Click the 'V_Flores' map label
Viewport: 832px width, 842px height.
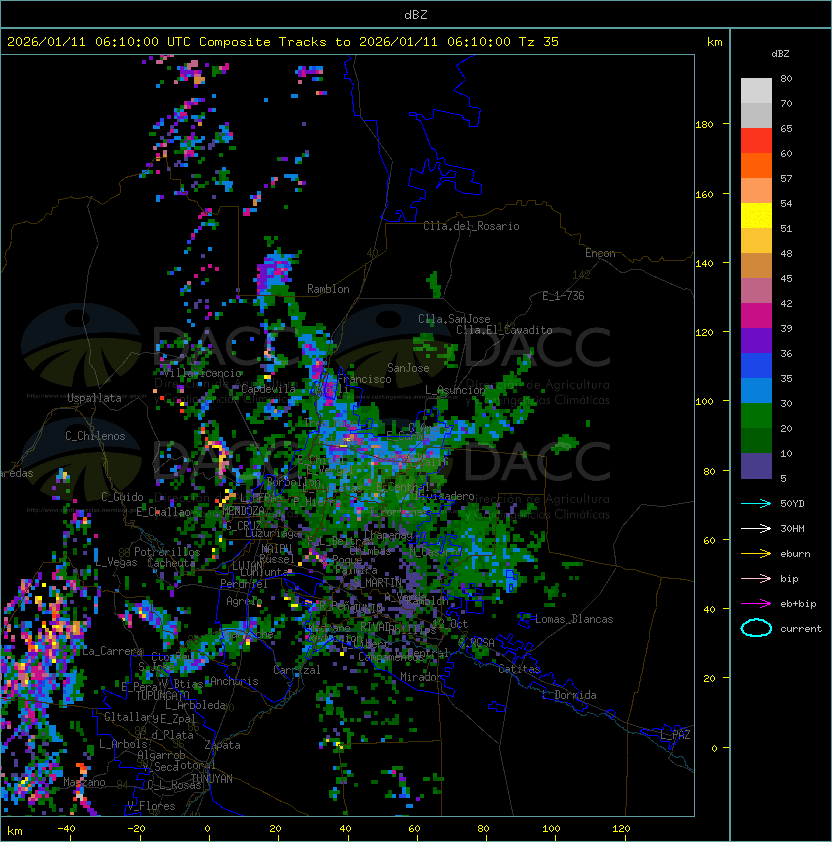151,806
